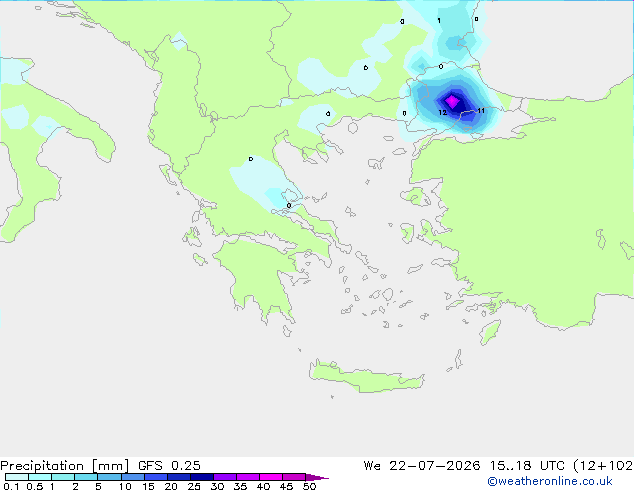Click the legend label '25'

[x=194, y=486]
